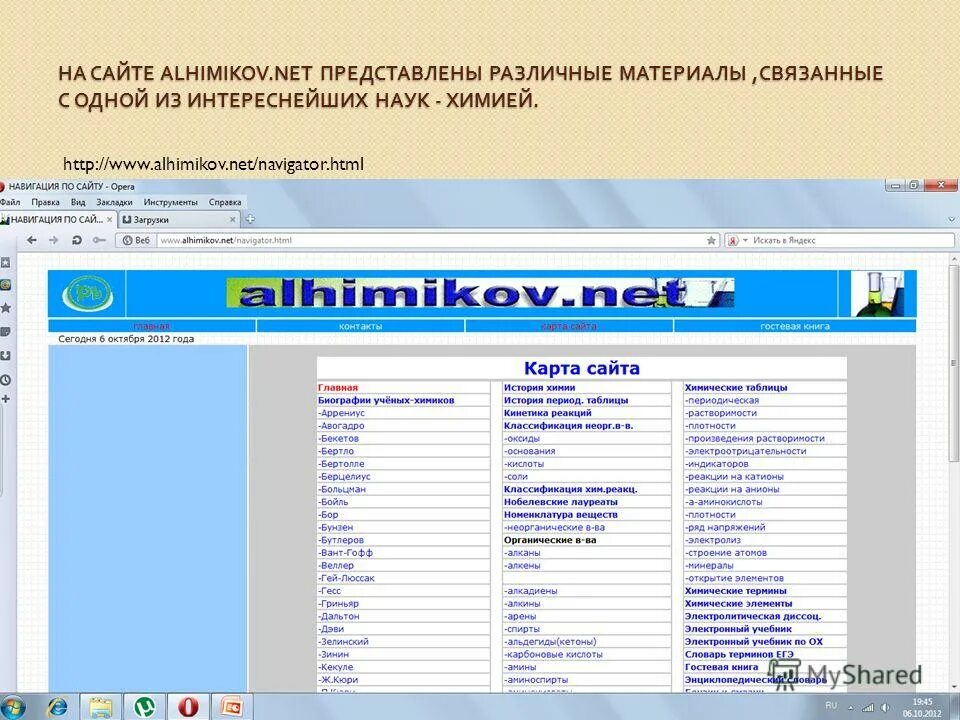Open the История химии link

(x=539, y=388)
